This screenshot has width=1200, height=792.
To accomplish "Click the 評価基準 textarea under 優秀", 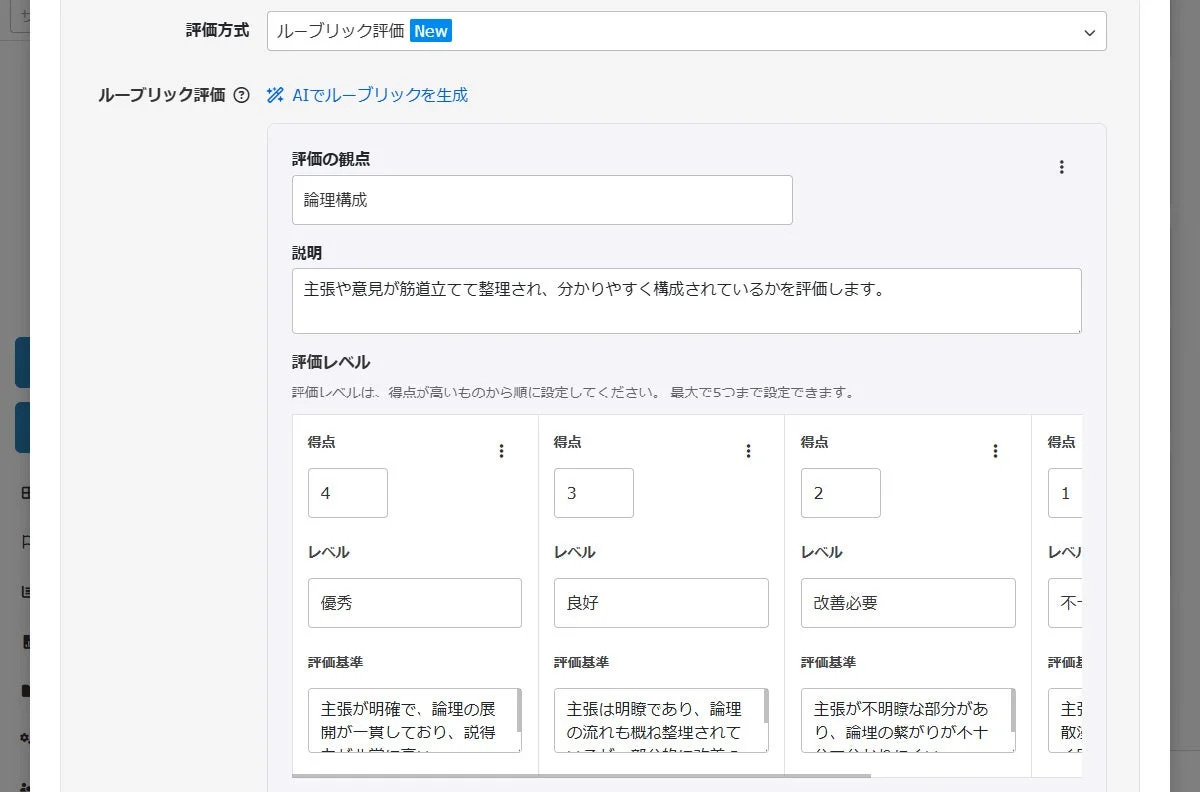I will click(410, 720).
